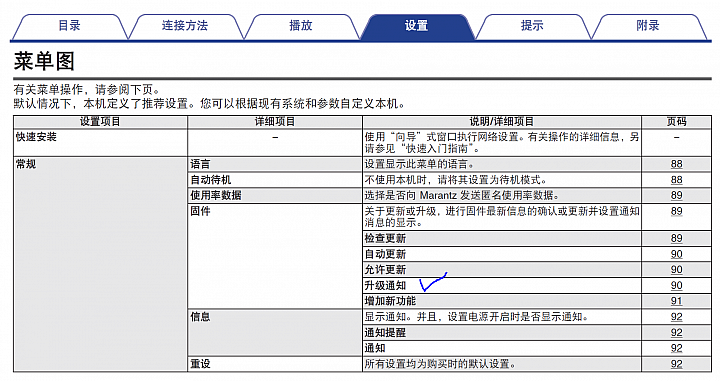720x381 pixels.
Task: Click the 页码 column header
Action: point(676,122)
